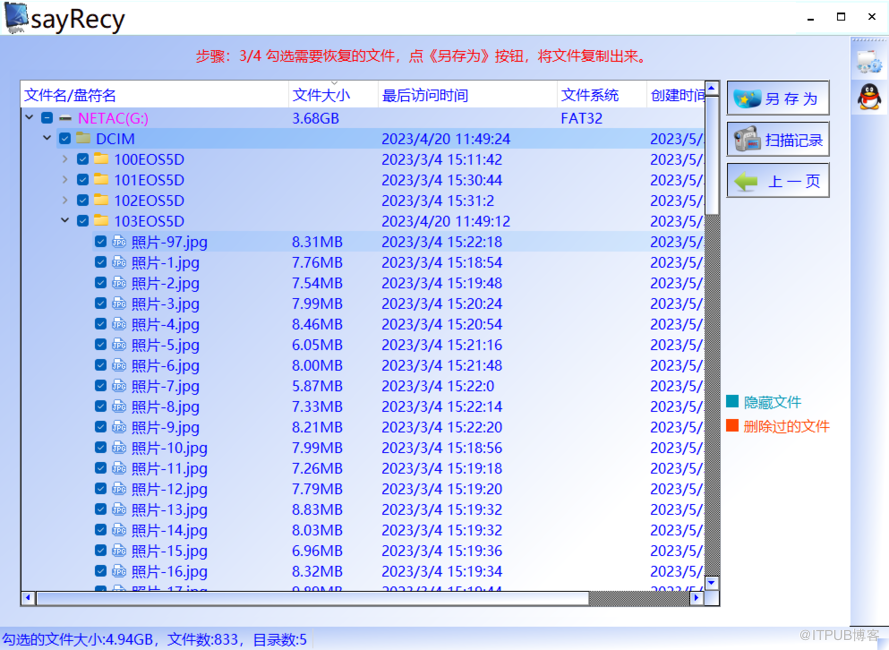
Task: Go back with 上一页 button
Action: (x=778, y=180)
